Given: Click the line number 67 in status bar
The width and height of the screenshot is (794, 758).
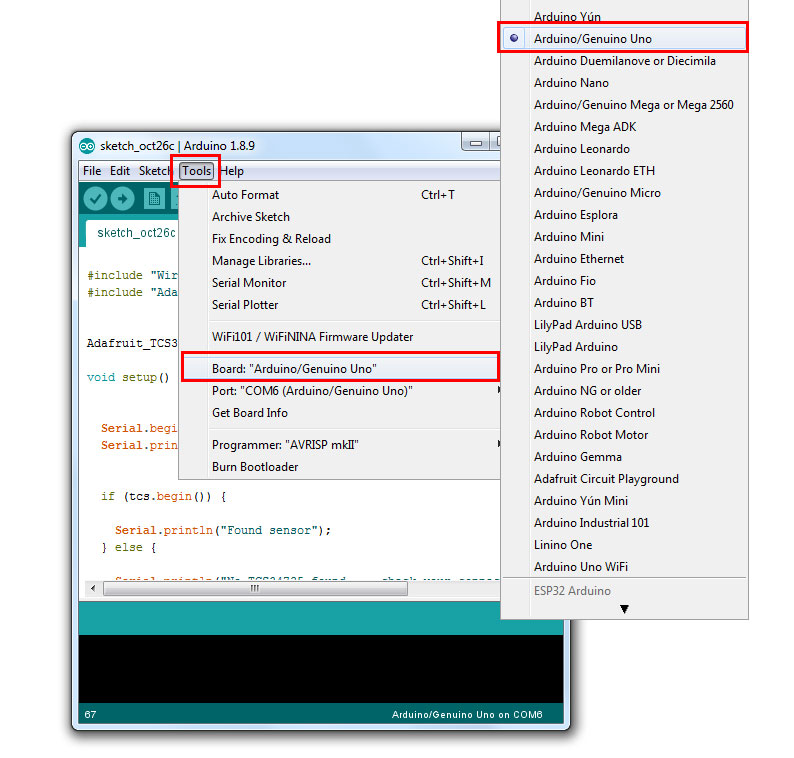Looking at the screenshot, I should click(x=90, y=715).
